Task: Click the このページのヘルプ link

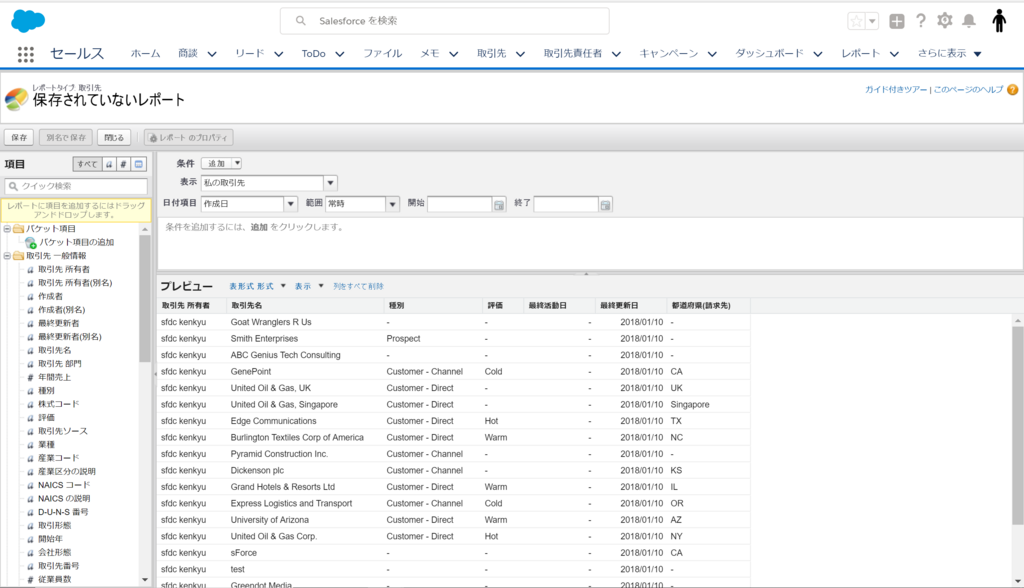Action: 968,90
